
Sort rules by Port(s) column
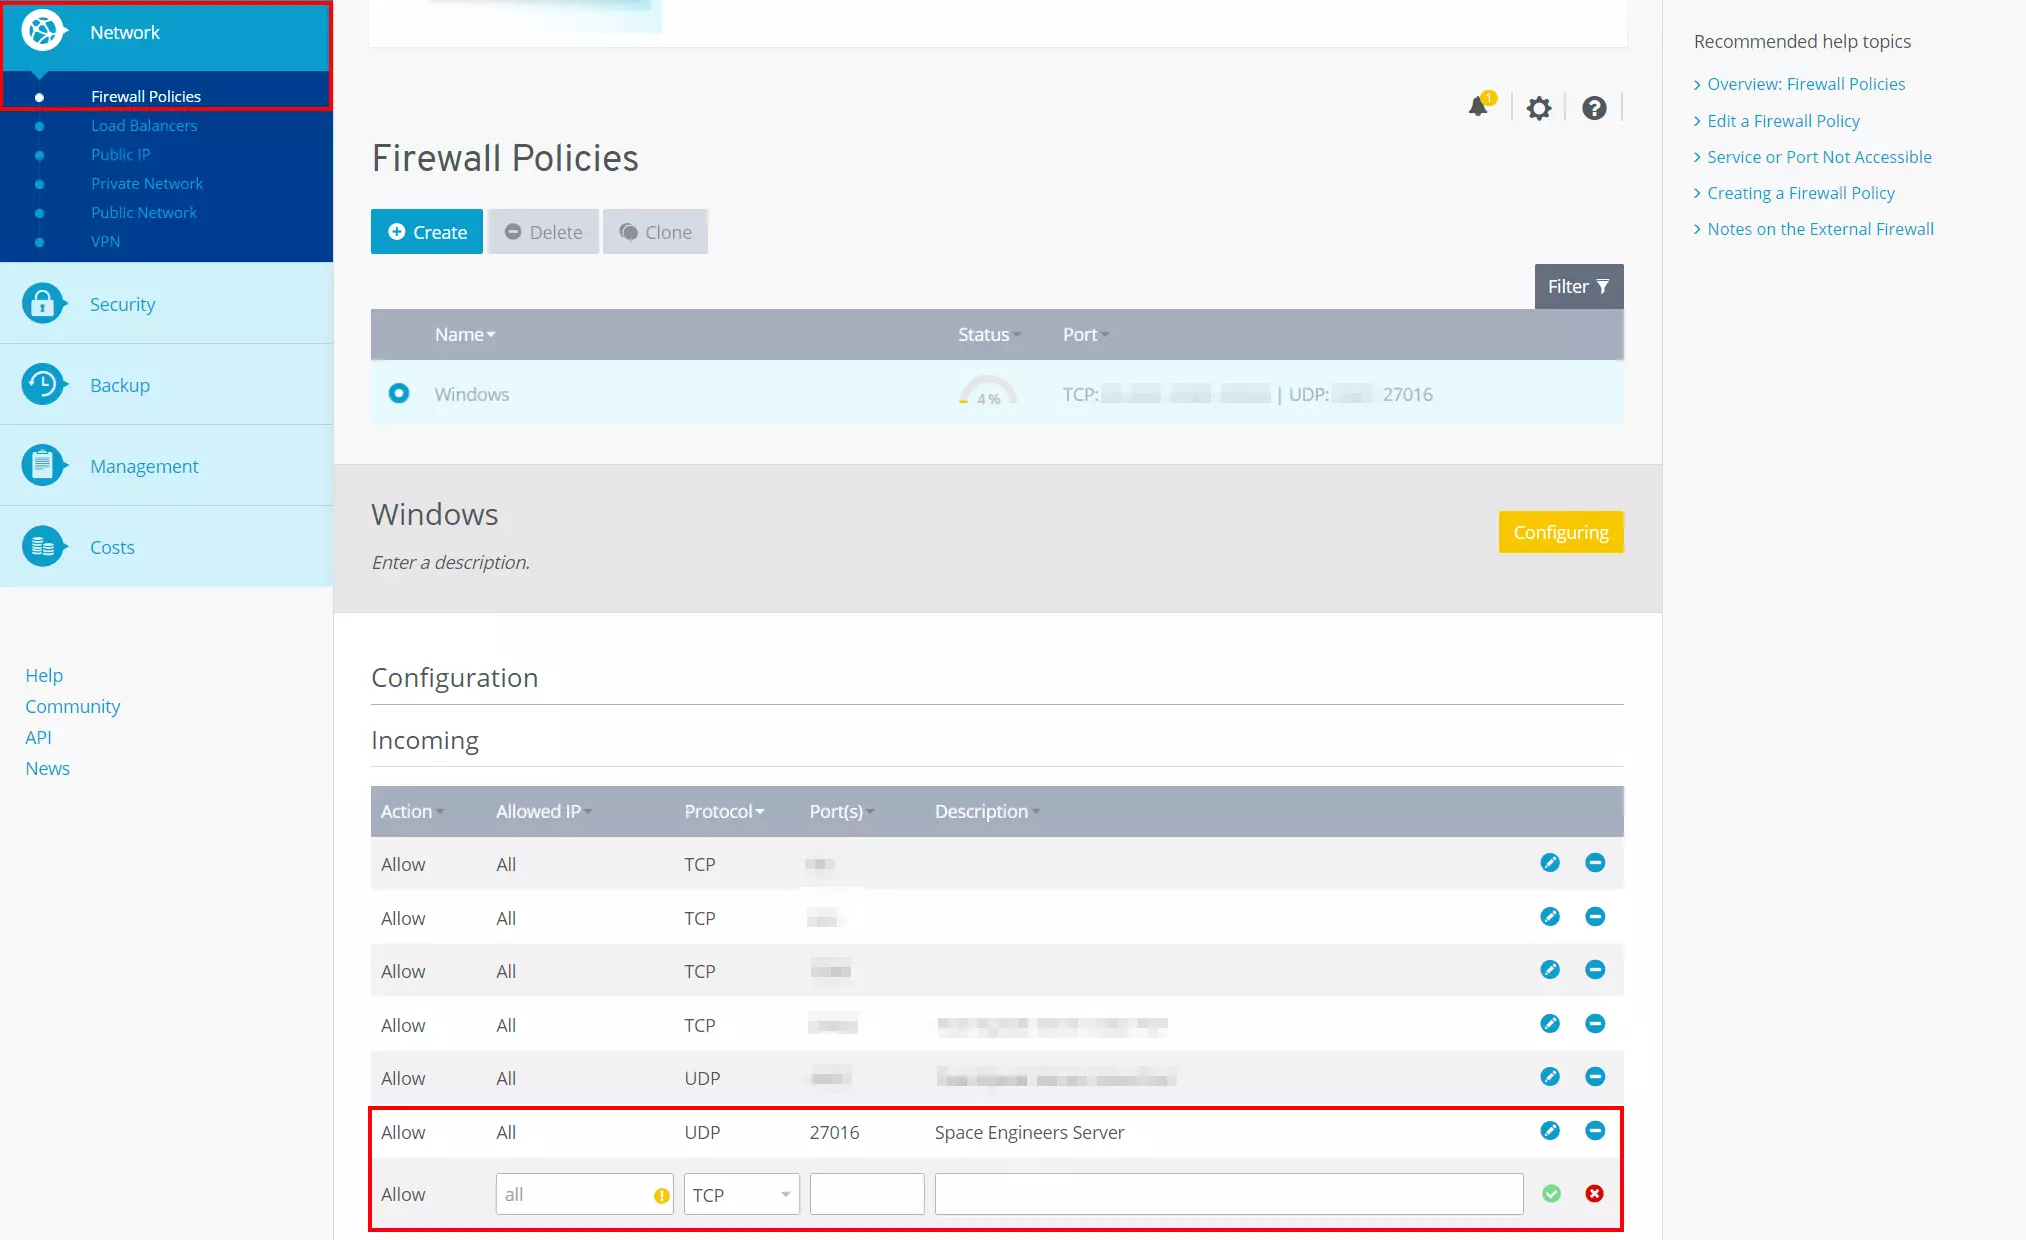click(x=841, y=811)
